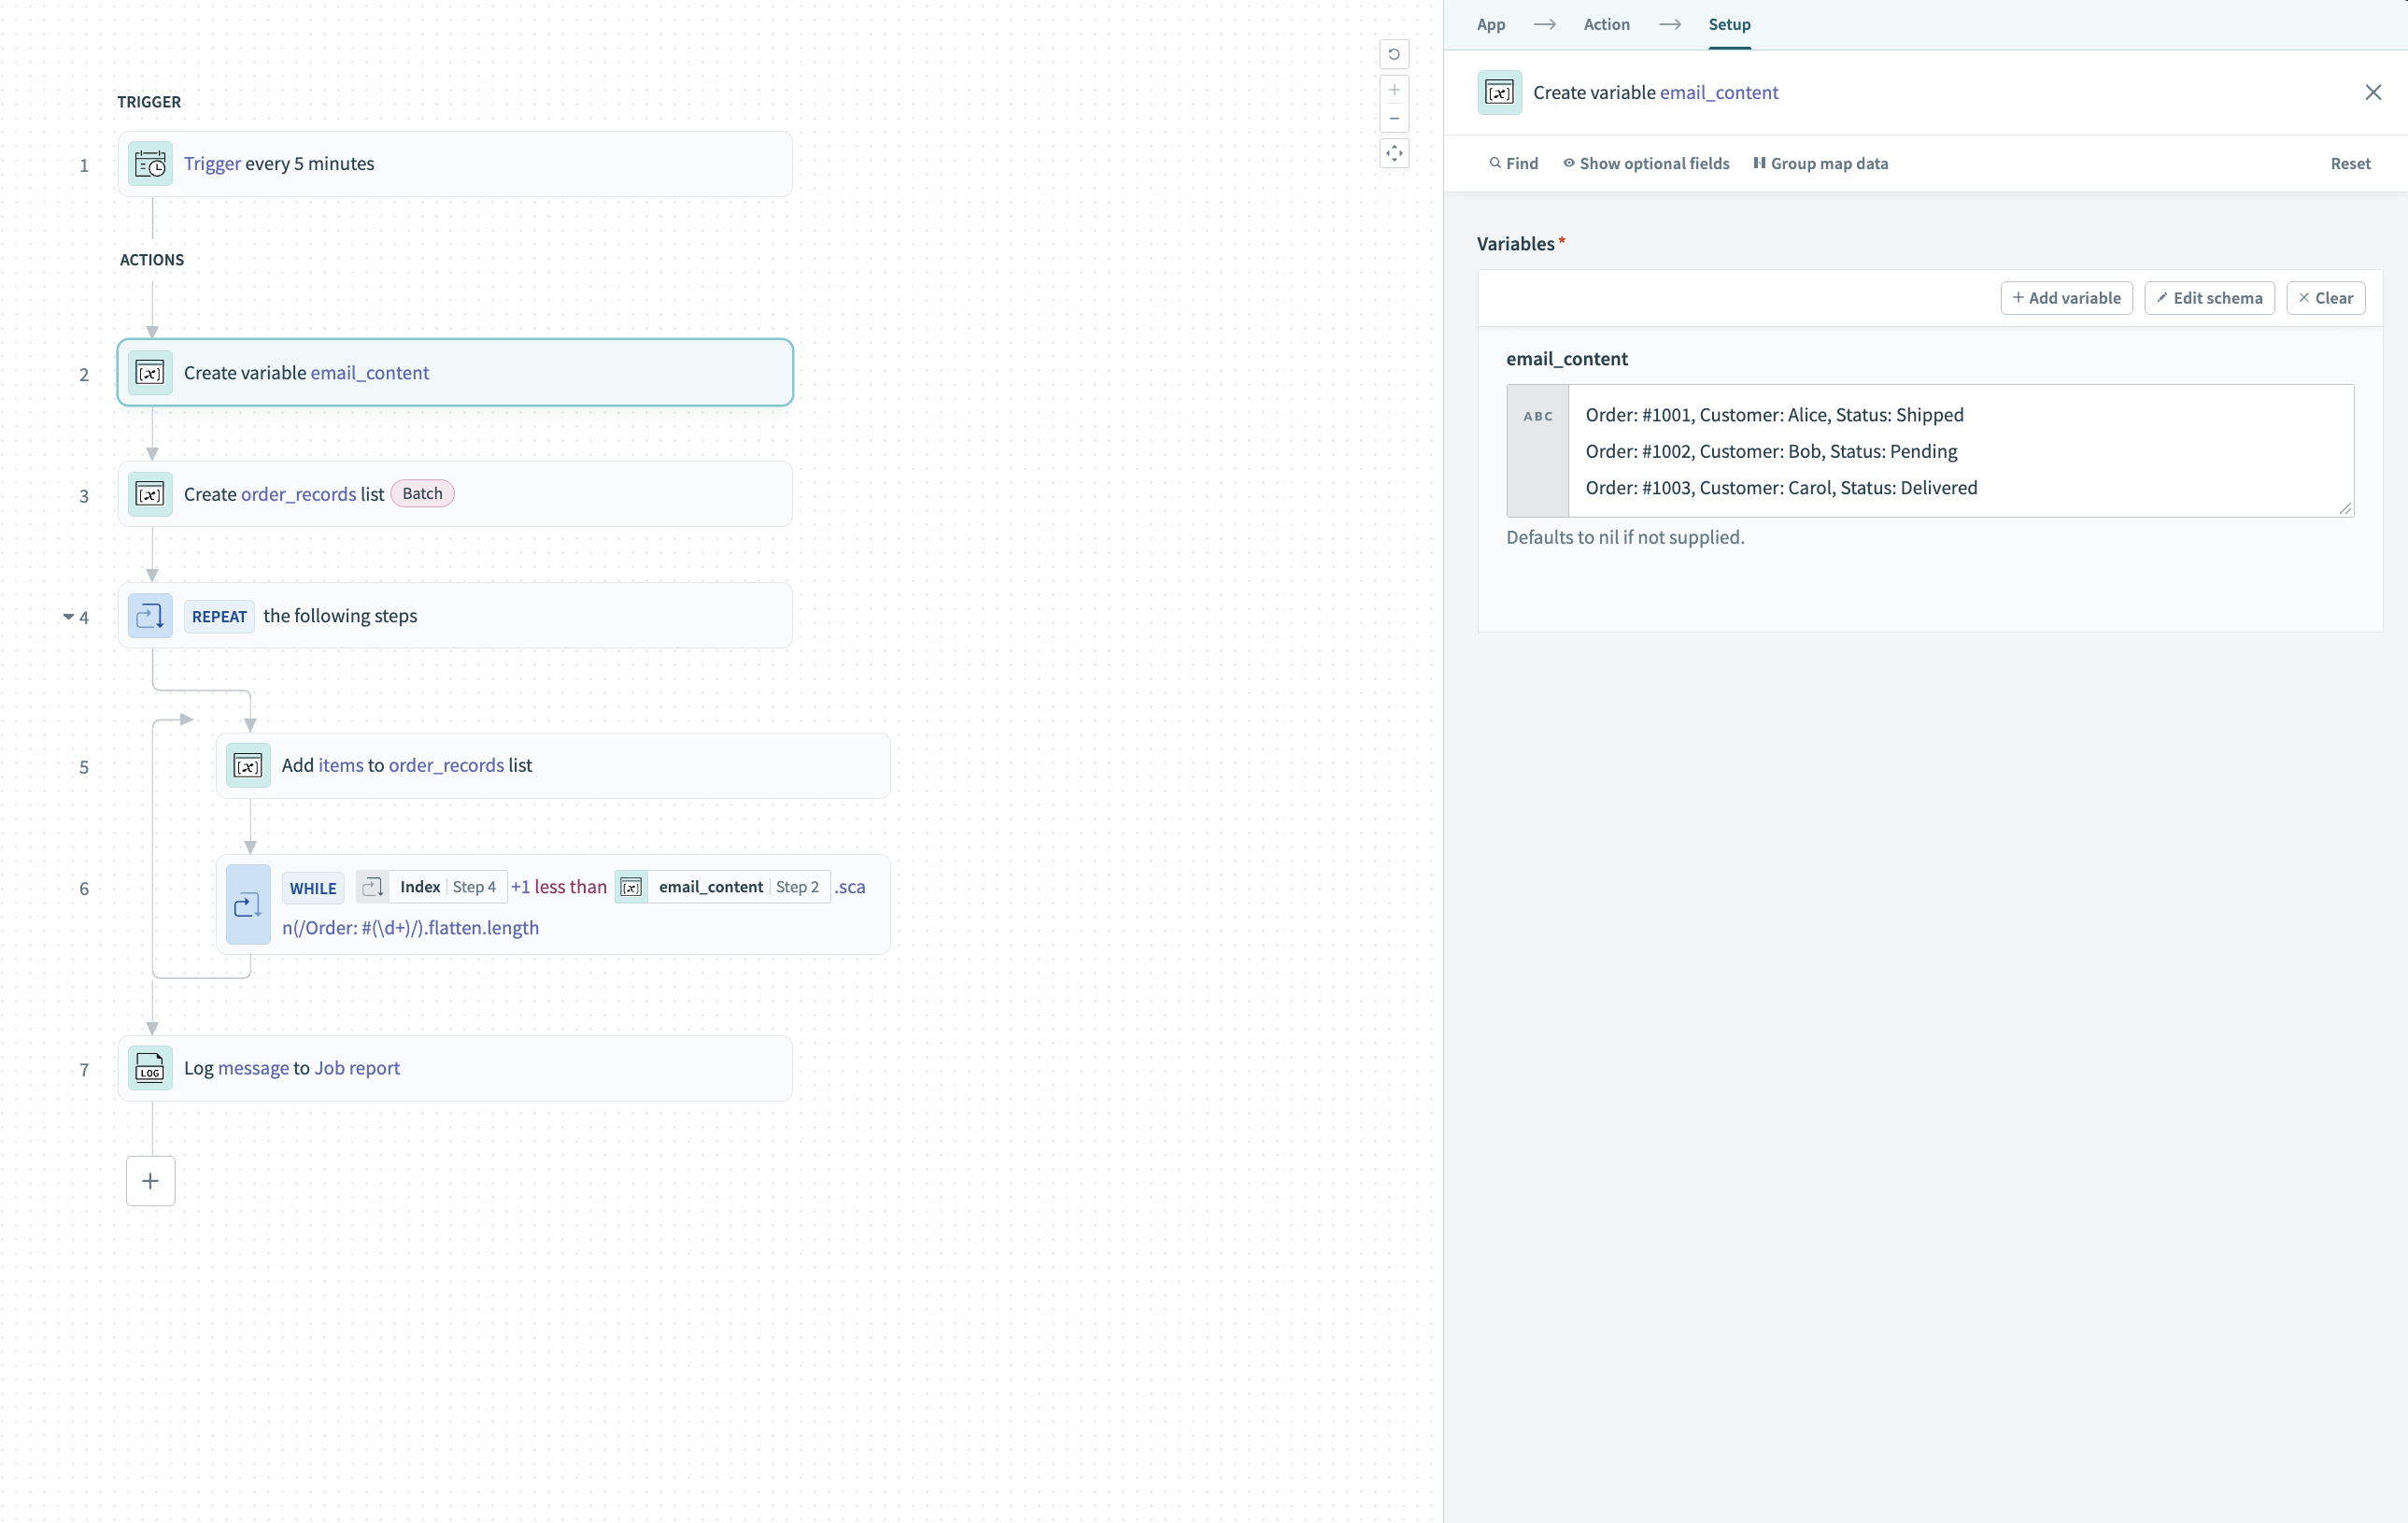The image size is (2408, 1523).
Task: Zoom in on the recipe canvas
Action: point(1394,89)
